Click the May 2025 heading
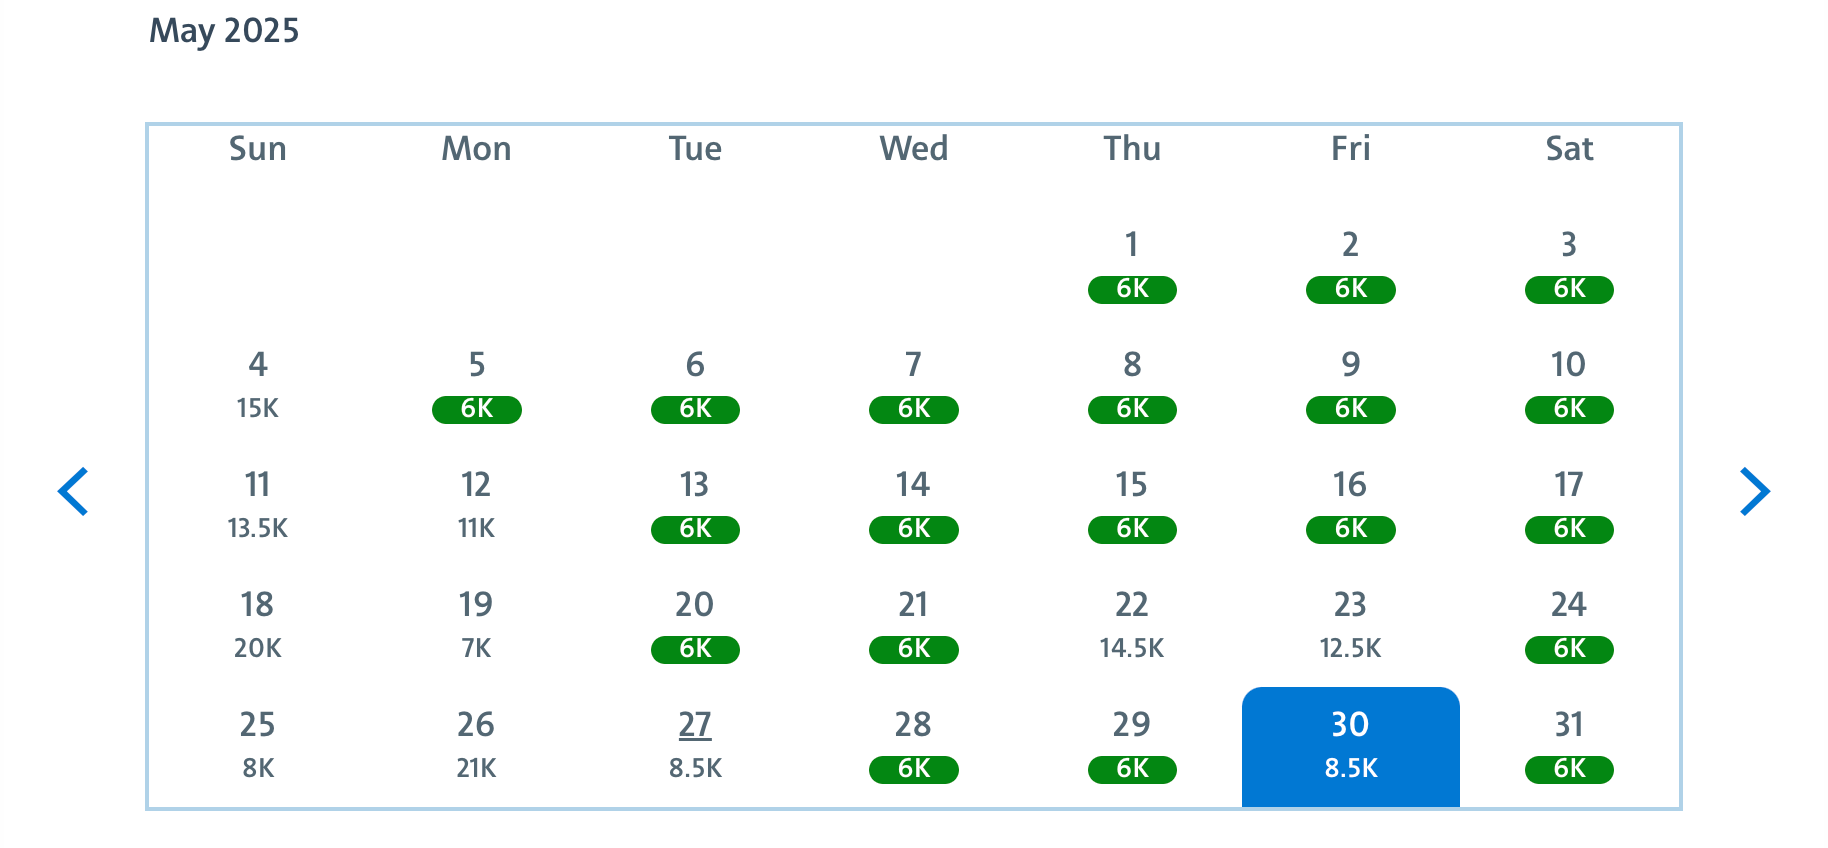Viewport: 1828px width, 848px height. point(224,30)
